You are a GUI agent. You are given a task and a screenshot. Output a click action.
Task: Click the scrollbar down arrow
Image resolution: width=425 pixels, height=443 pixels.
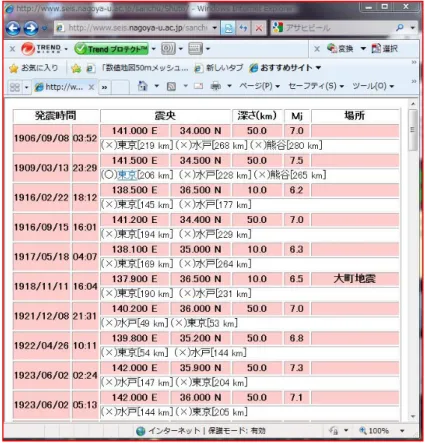click(x=413, y=416)
